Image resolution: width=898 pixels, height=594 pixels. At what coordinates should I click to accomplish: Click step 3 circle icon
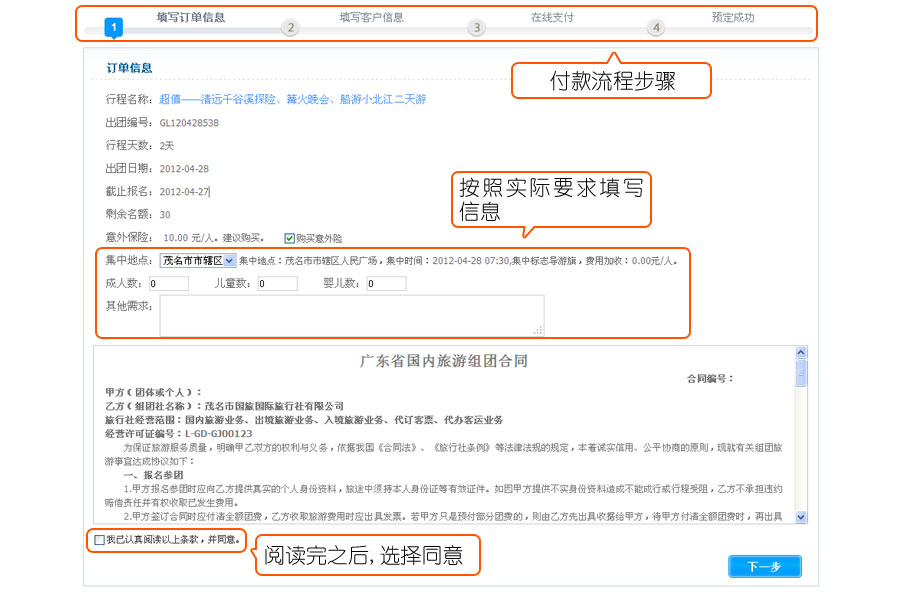pos(477,28)
